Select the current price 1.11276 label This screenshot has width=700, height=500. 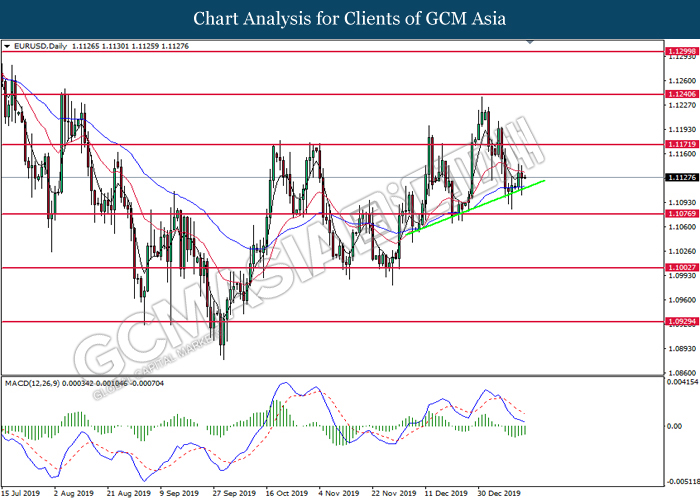tap(681, 177)
